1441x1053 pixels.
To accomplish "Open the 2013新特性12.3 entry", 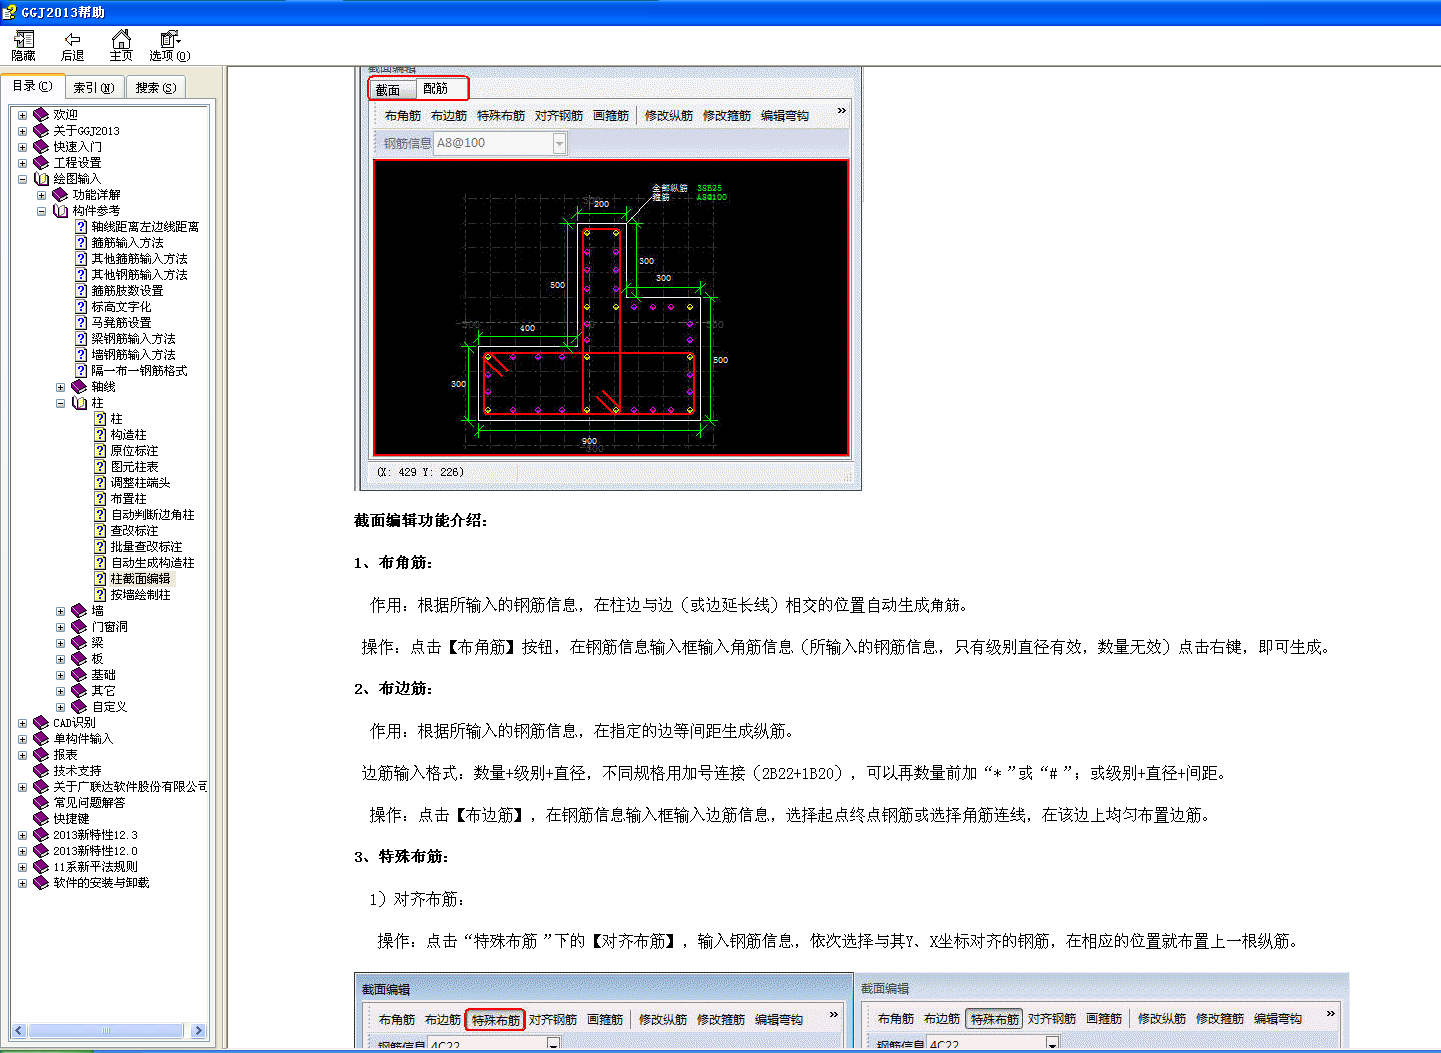I will (95, 835).
